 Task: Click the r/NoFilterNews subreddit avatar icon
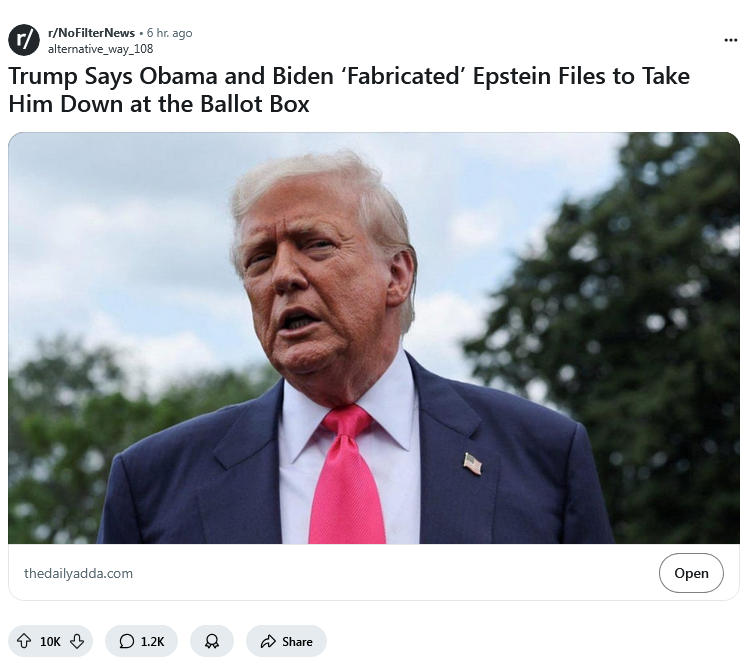(24, 40)
